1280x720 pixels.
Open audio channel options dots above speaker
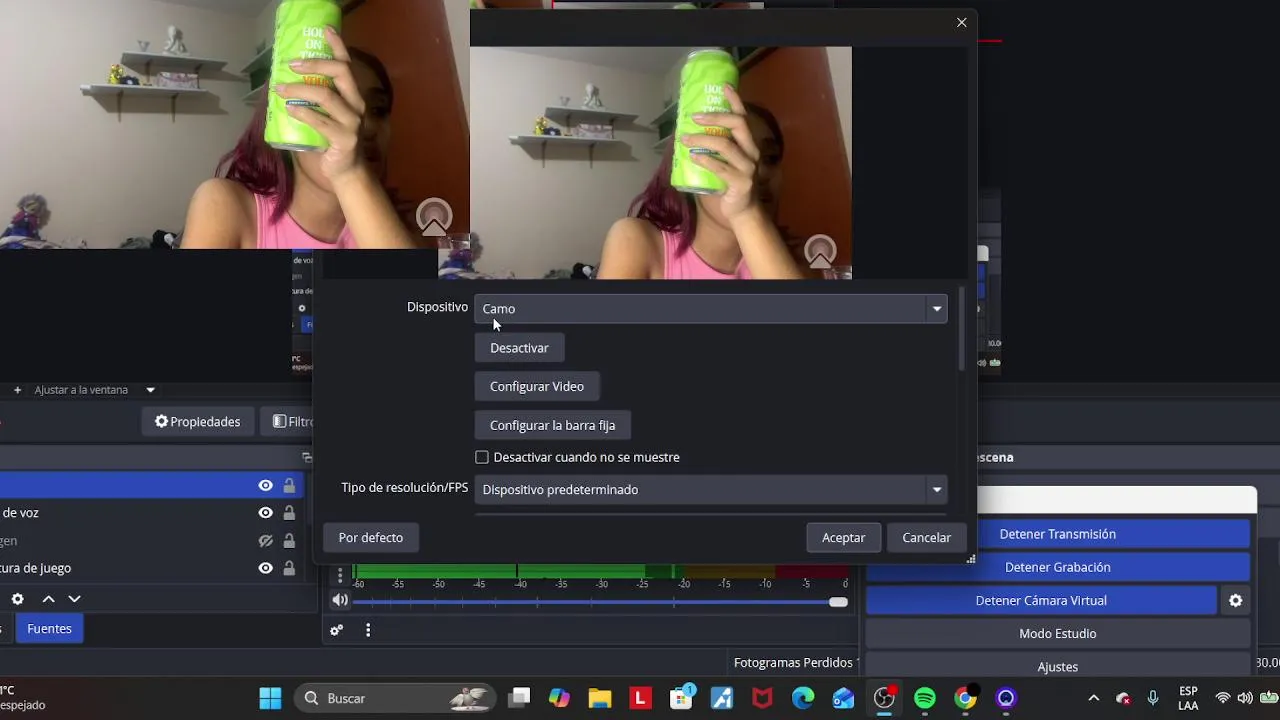[x=340, y=575]
